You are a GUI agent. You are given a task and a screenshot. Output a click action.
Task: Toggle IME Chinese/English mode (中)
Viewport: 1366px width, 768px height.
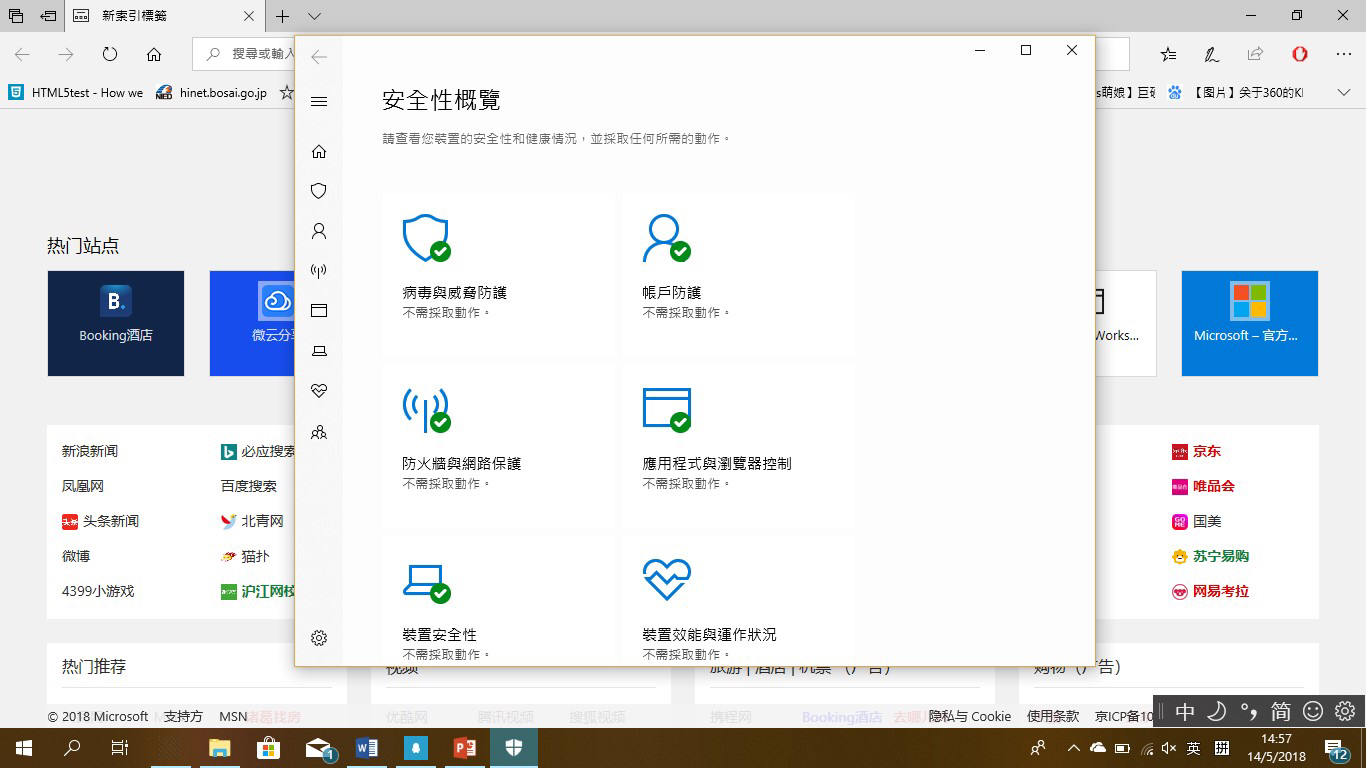1185,712
